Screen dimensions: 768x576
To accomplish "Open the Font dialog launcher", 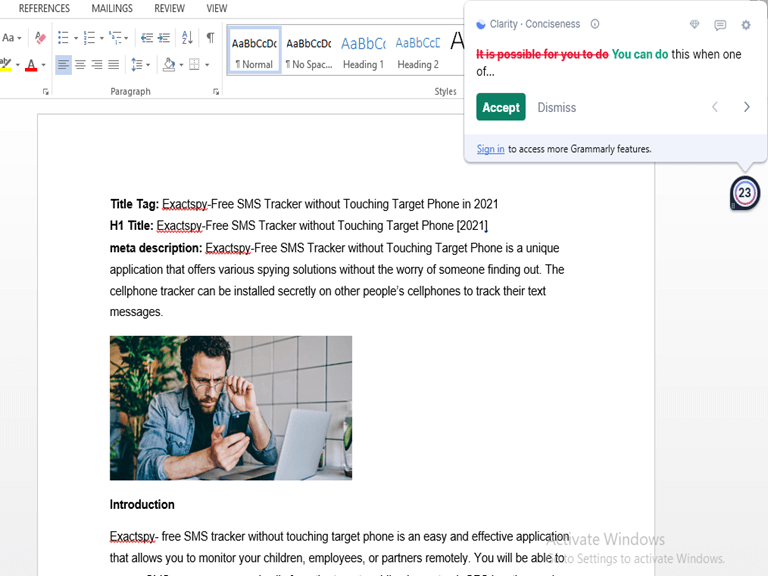I will tap(46, 92).
